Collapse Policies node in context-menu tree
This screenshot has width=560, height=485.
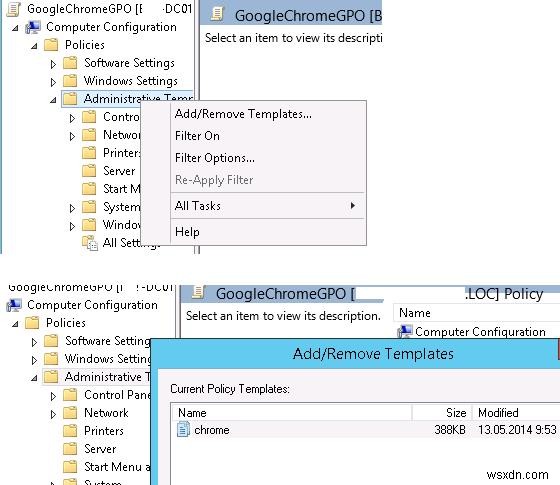(x=34, y=46)
